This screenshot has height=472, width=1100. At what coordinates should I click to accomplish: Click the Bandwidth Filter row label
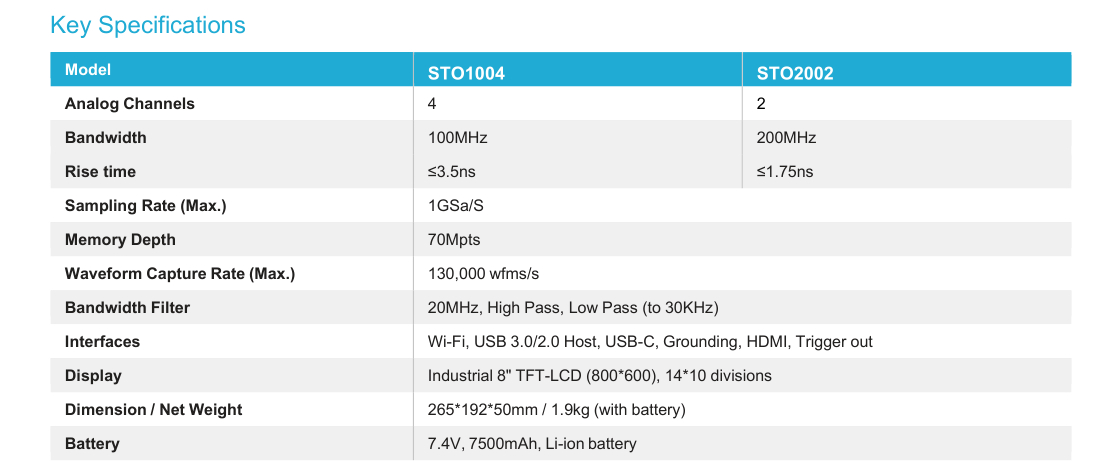point(127,308)
